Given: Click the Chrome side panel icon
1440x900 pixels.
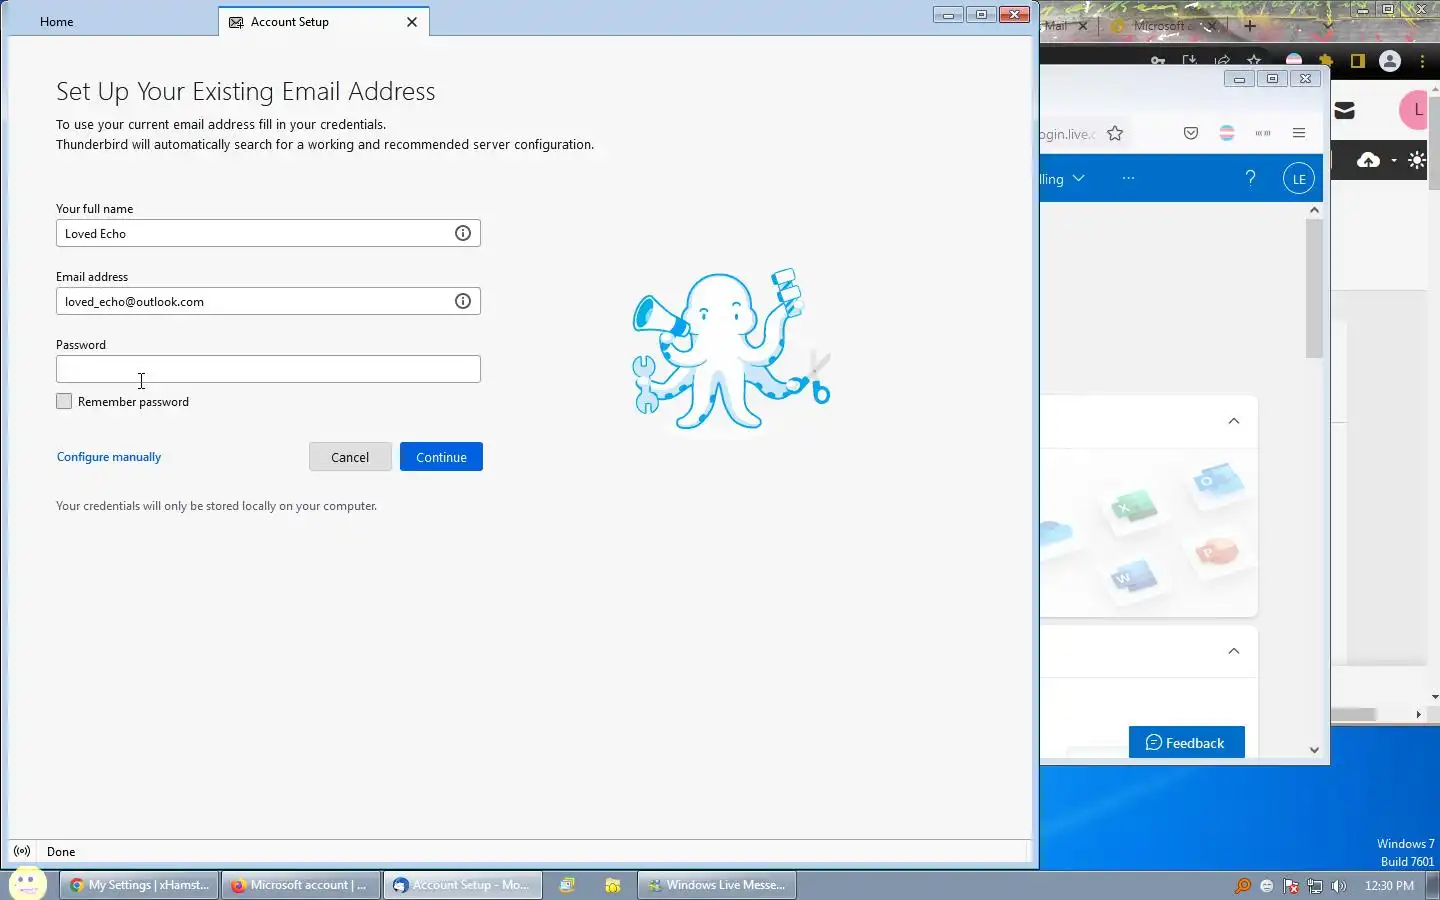Looking at the screenshot, I should 1357,61.
